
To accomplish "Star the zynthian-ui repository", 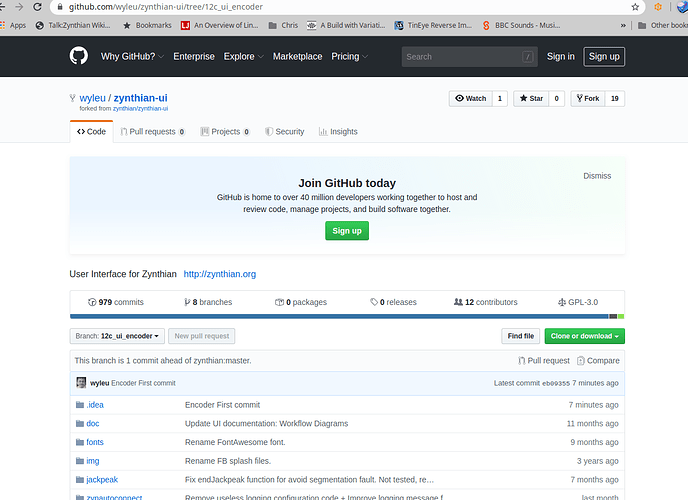I will (531, 99).
